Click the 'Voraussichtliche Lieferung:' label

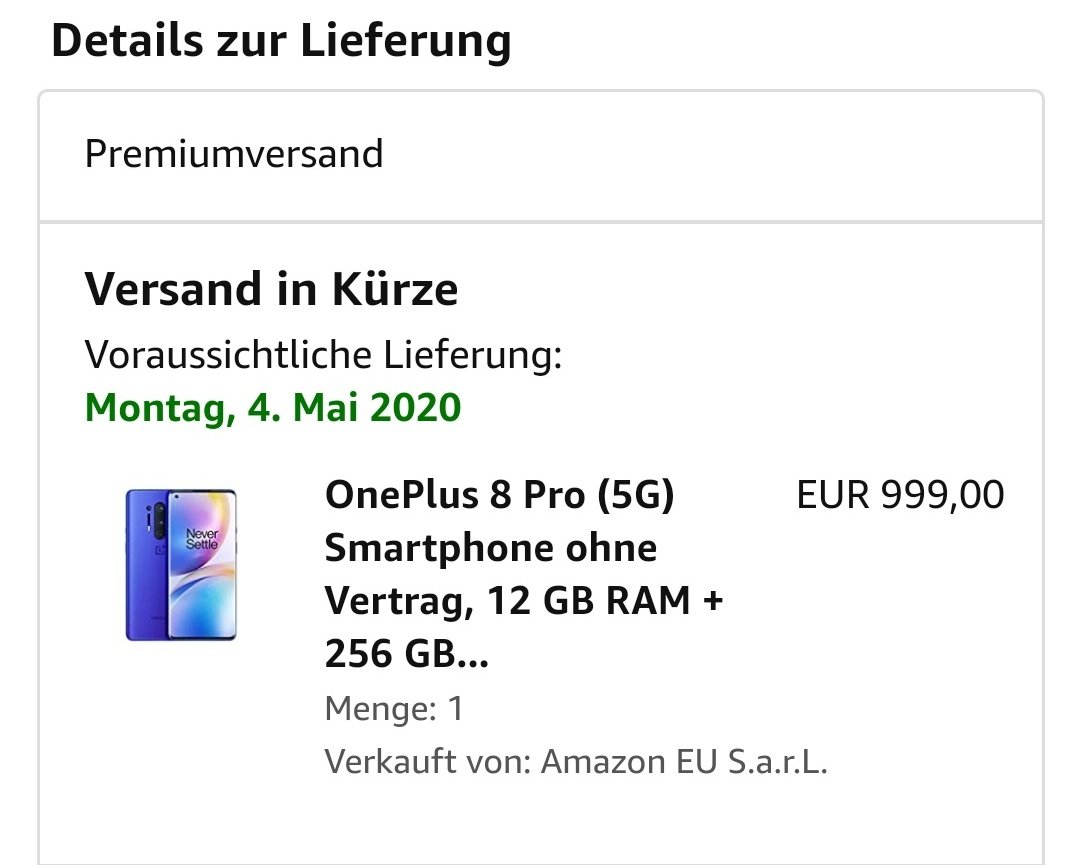[323, 355]
